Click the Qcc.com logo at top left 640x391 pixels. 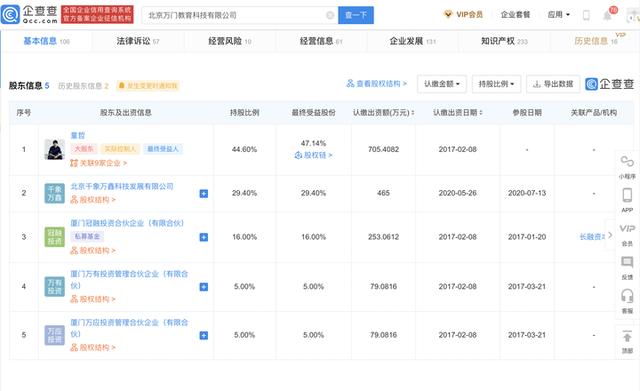29,15
